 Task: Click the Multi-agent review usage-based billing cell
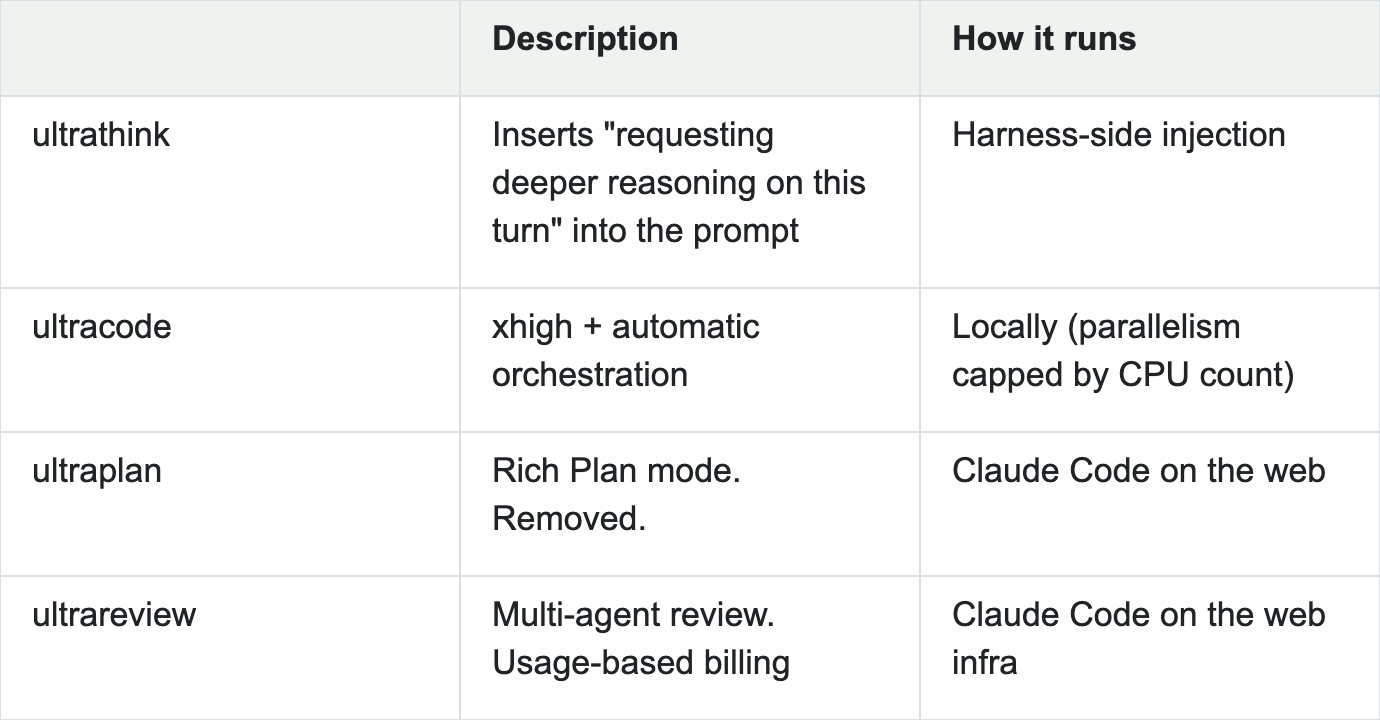(641, 639)
